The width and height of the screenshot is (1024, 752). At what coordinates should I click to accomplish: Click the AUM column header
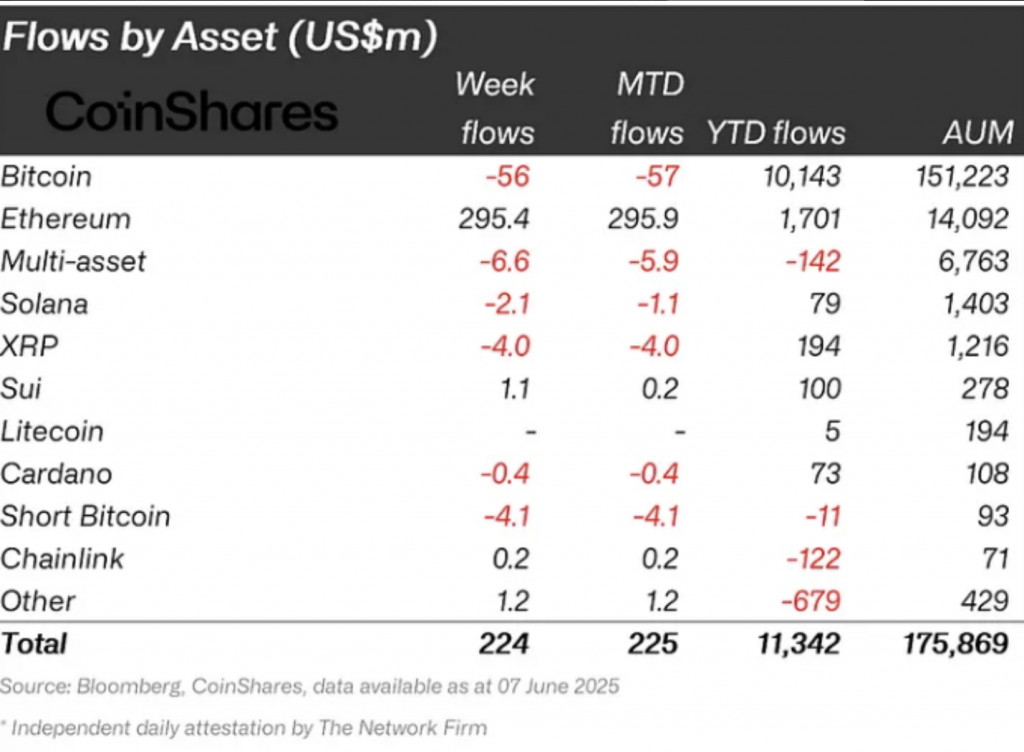(978, 133)
